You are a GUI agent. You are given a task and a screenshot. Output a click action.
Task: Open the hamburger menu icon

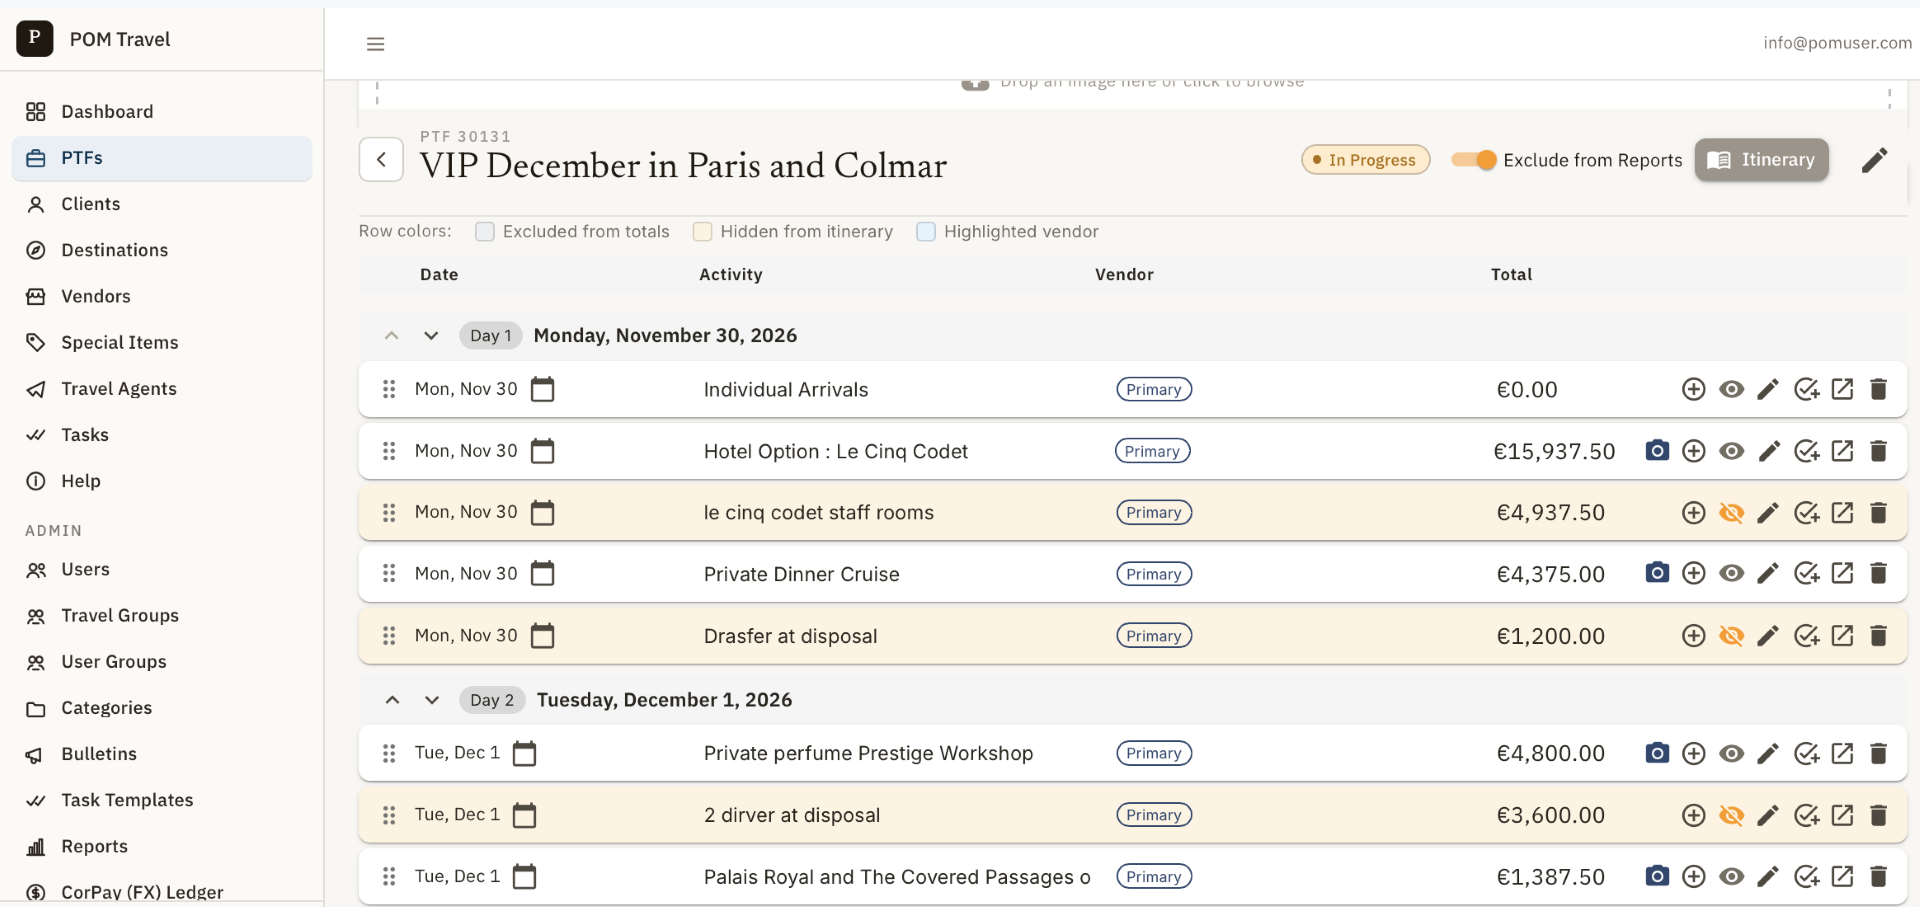[x=375, y=44]
